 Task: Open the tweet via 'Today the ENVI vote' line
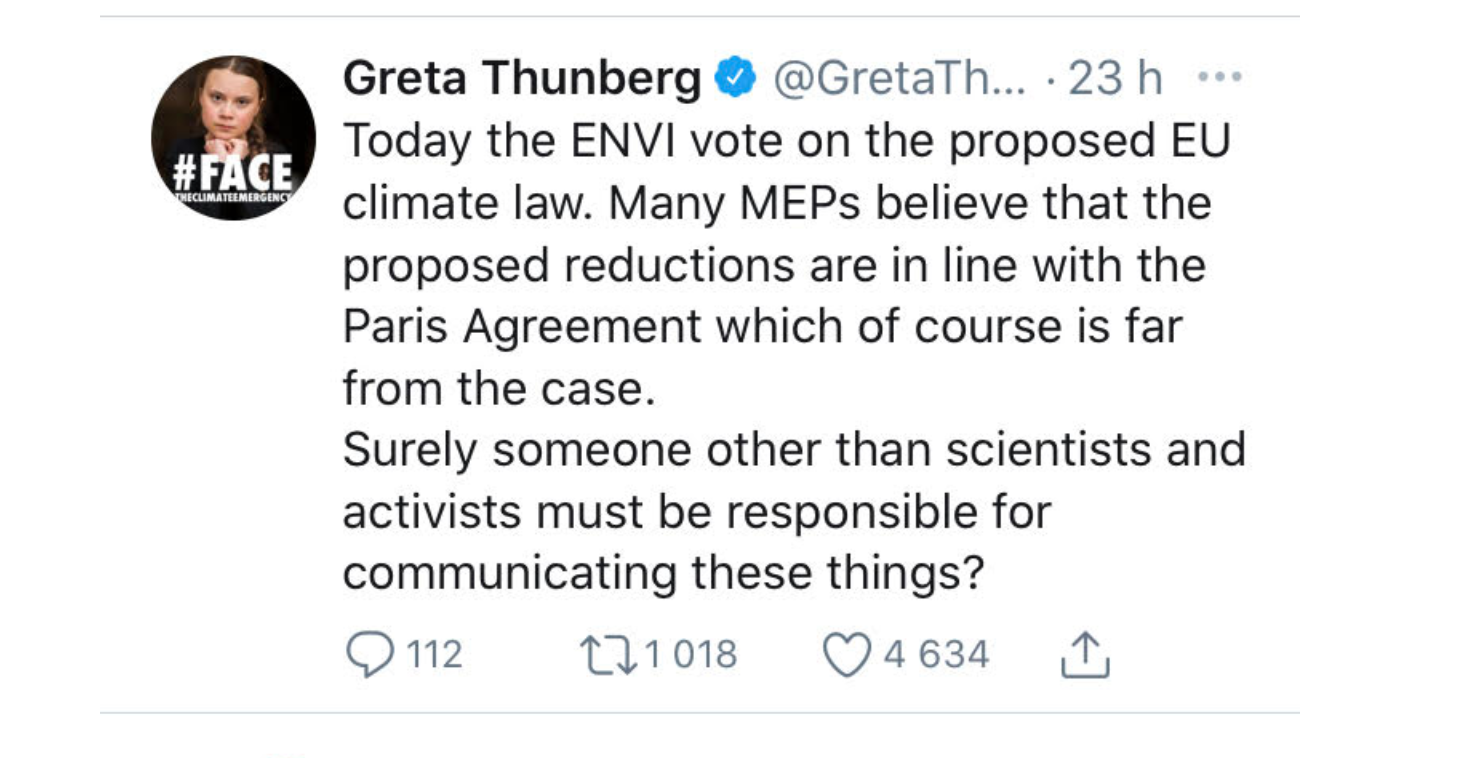786,142
